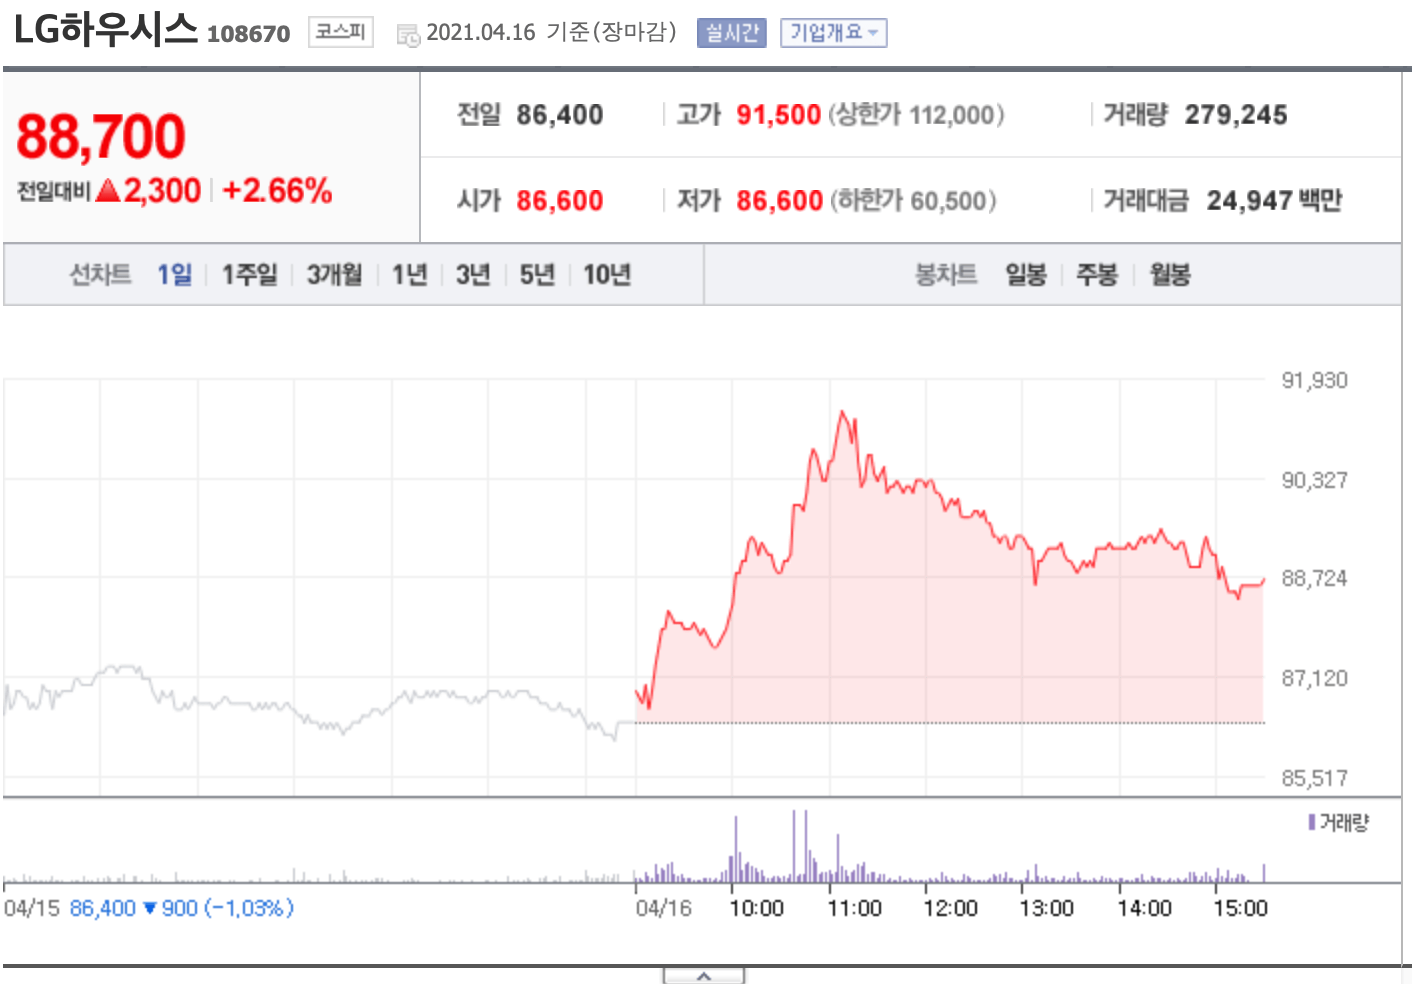Click the 85,517 y-axis label
Viewport: 1412px width, 984px height.
[1314, 778]
